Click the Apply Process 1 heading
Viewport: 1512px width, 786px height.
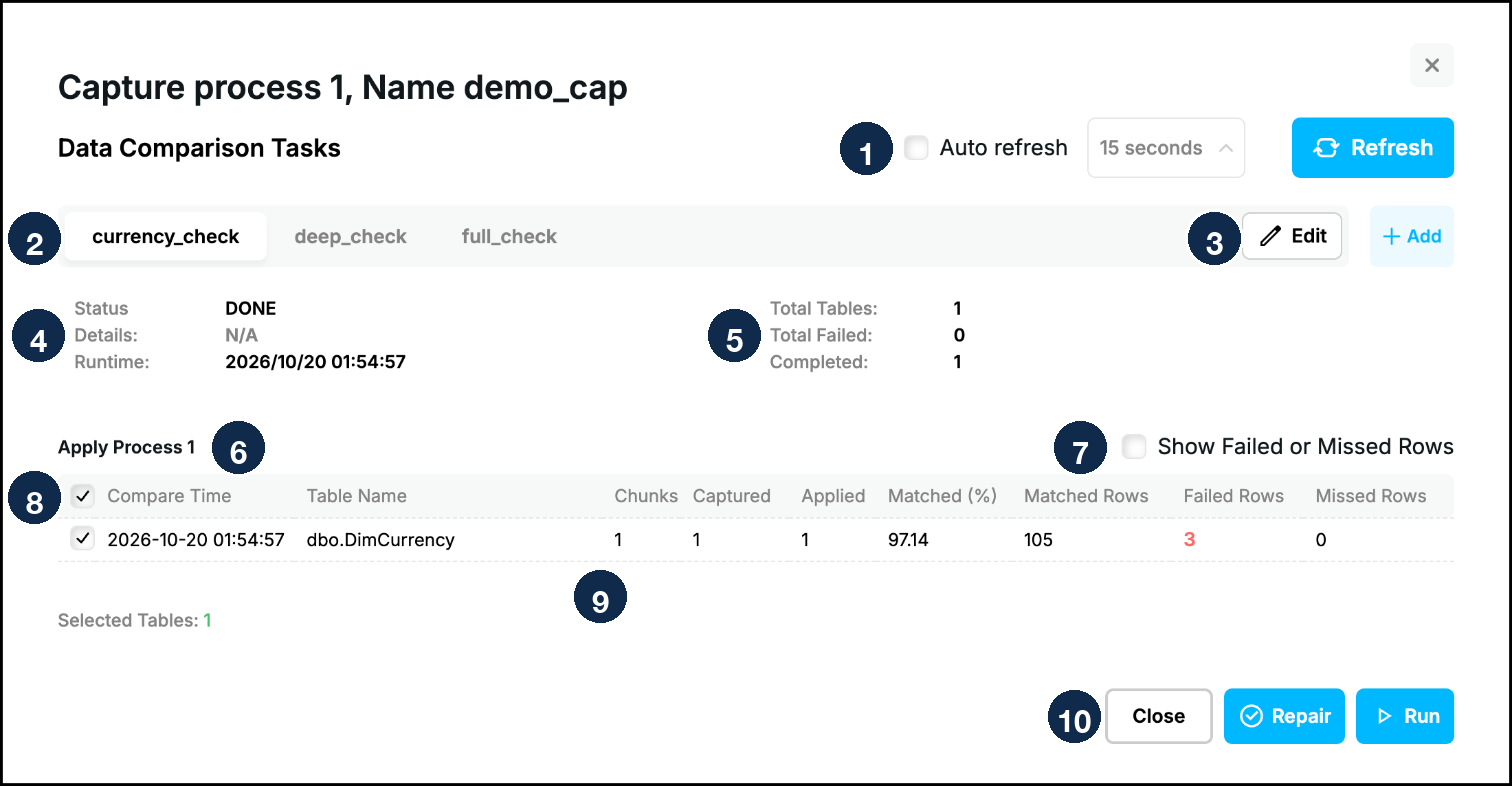pyautogui.click(x=127, y=447)
